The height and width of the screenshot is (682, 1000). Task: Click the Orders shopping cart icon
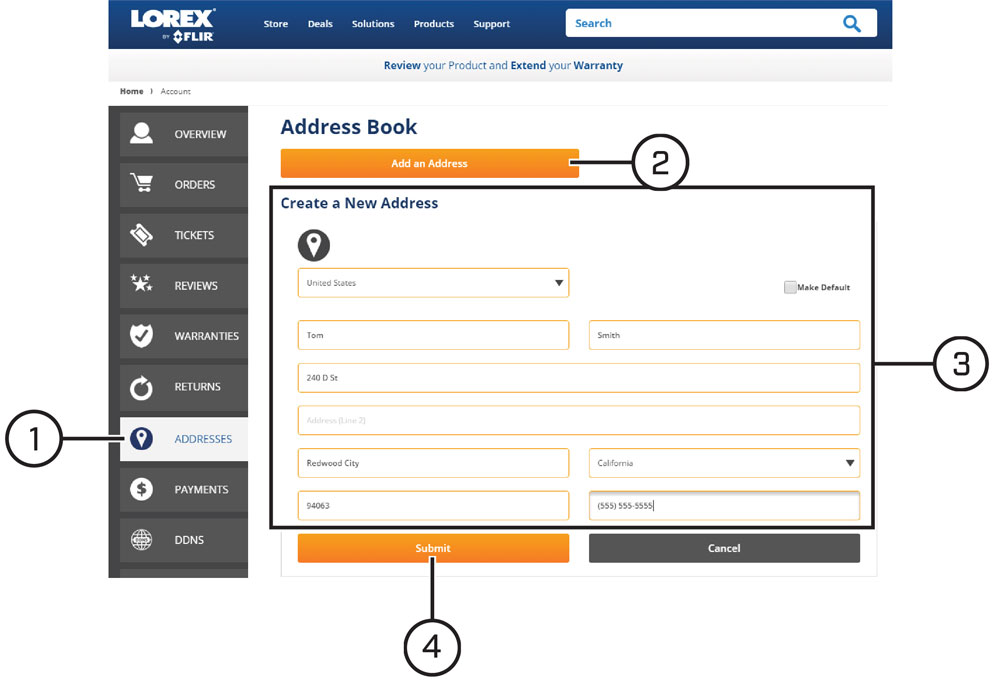(141, 183)
